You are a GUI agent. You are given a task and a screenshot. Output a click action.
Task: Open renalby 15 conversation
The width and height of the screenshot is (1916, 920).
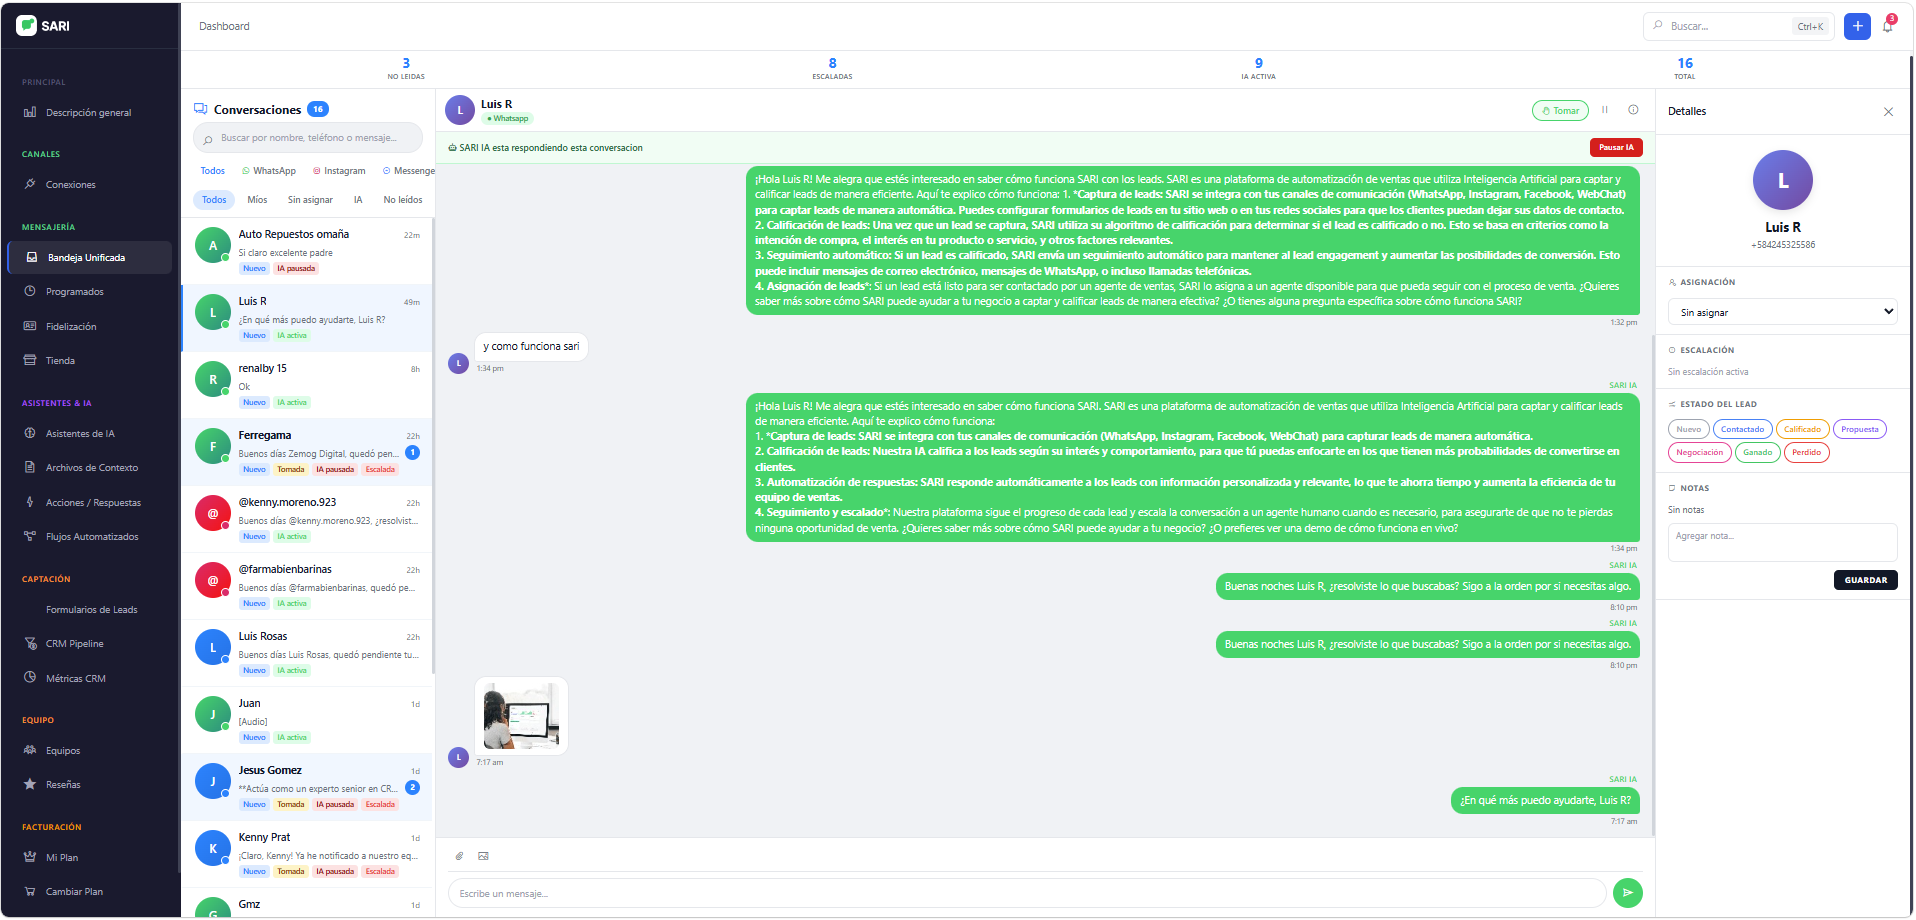pos(307,385)
